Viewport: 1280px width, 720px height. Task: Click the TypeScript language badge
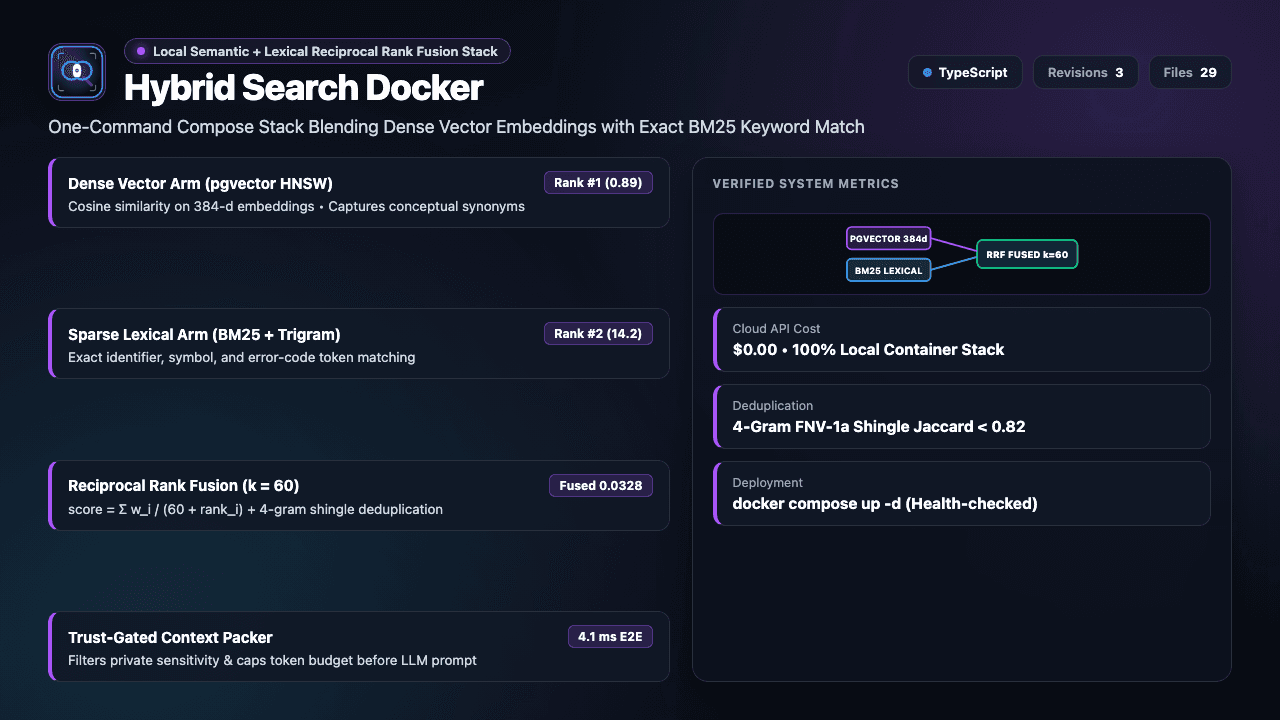click(965, 73)
